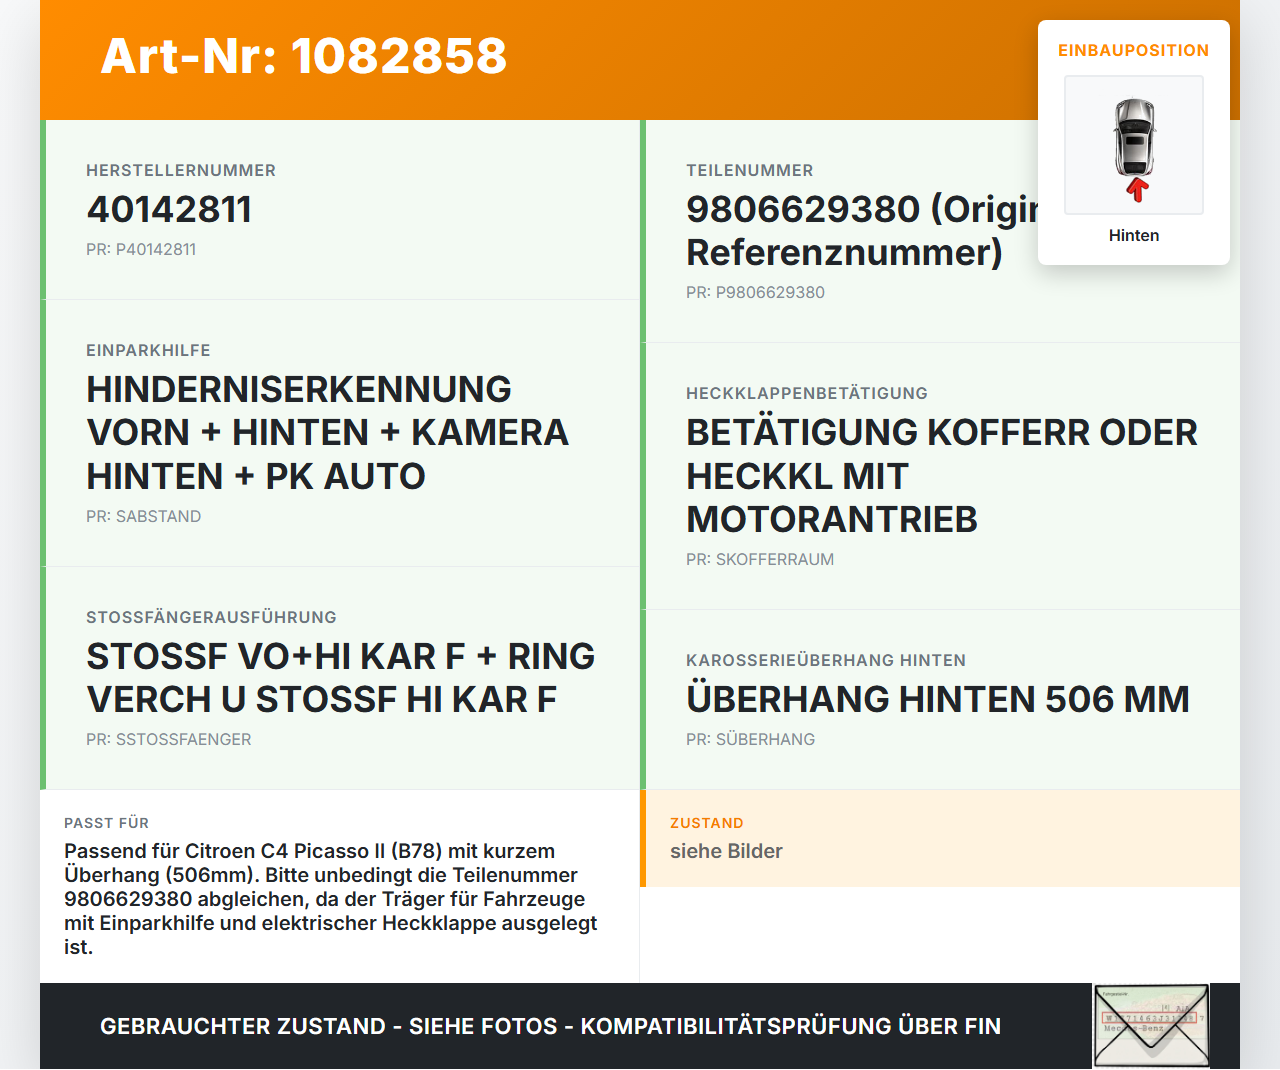
Task: Click the car rear-position icon under Einbauposition
Action: click(x=1134, y=145)
